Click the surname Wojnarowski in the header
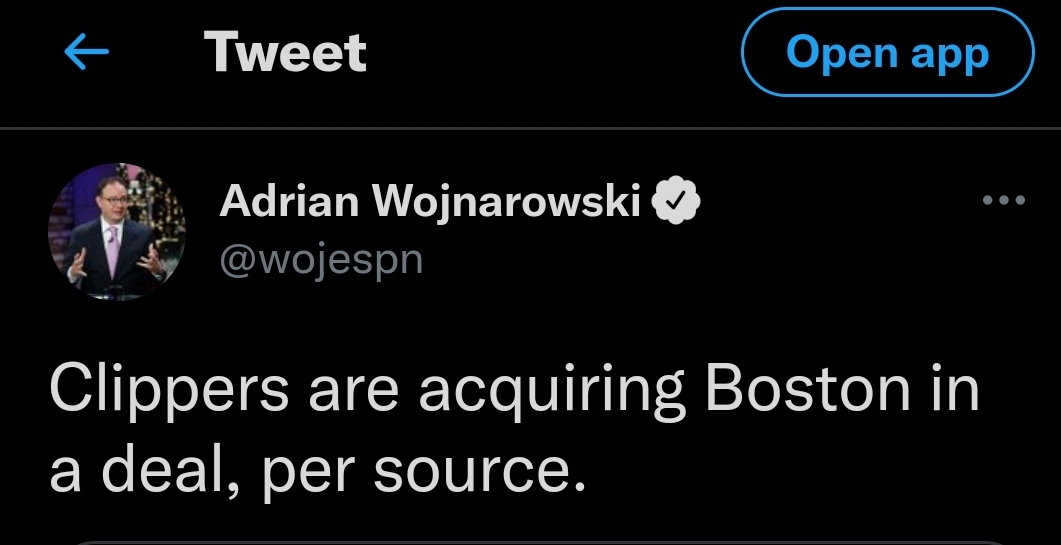1061x545 pixels. [x=505, y=203]
